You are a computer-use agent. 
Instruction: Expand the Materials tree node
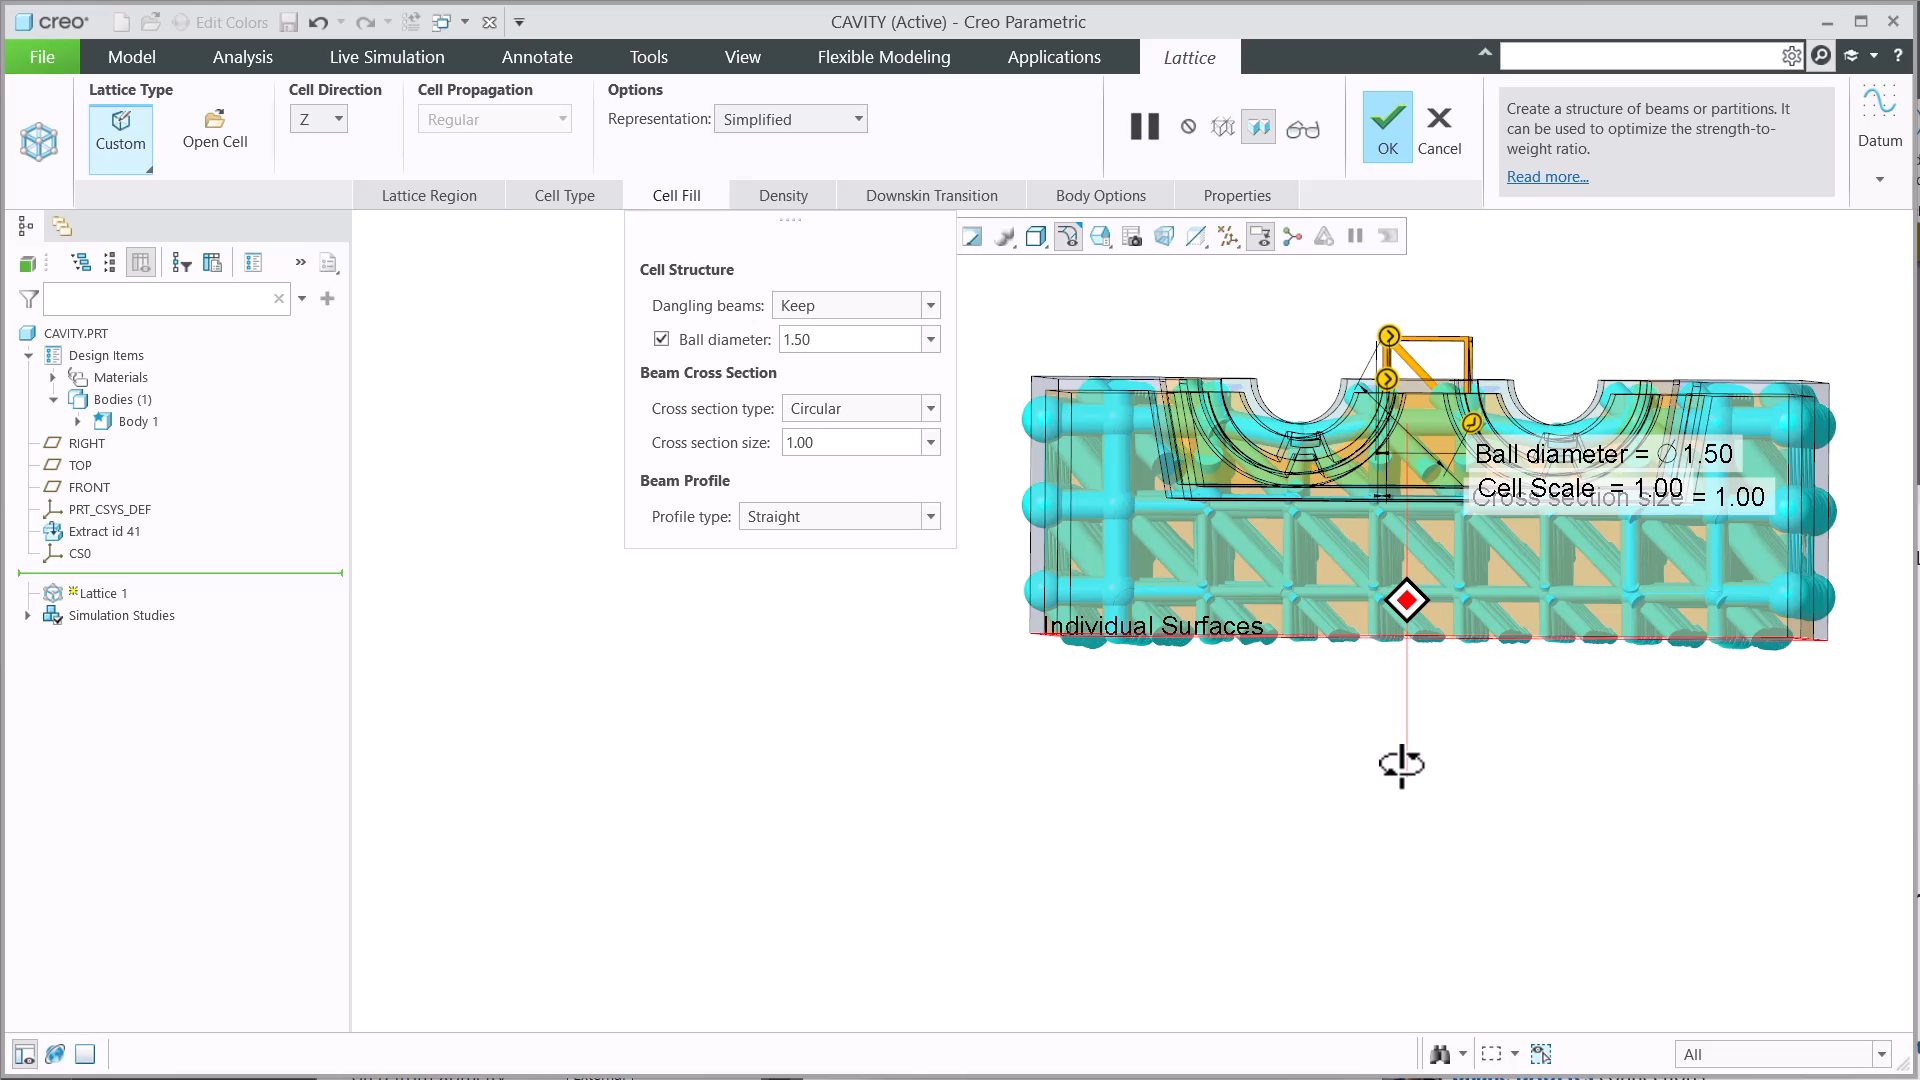click(53, 378)
